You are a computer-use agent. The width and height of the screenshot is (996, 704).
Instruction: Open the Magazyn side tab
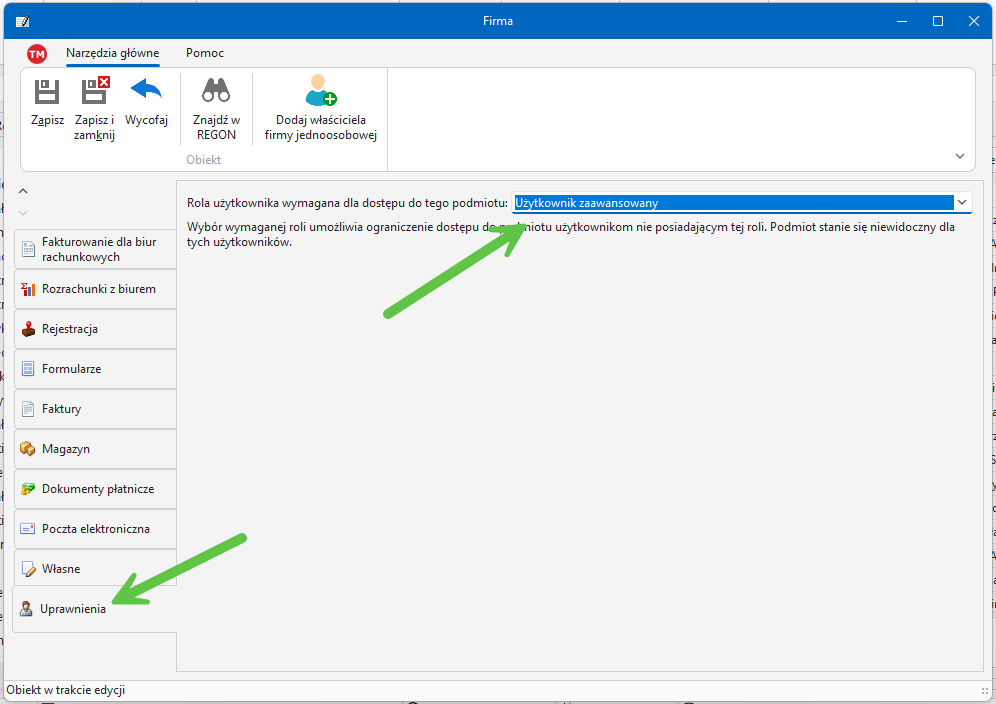click(95, 449)
